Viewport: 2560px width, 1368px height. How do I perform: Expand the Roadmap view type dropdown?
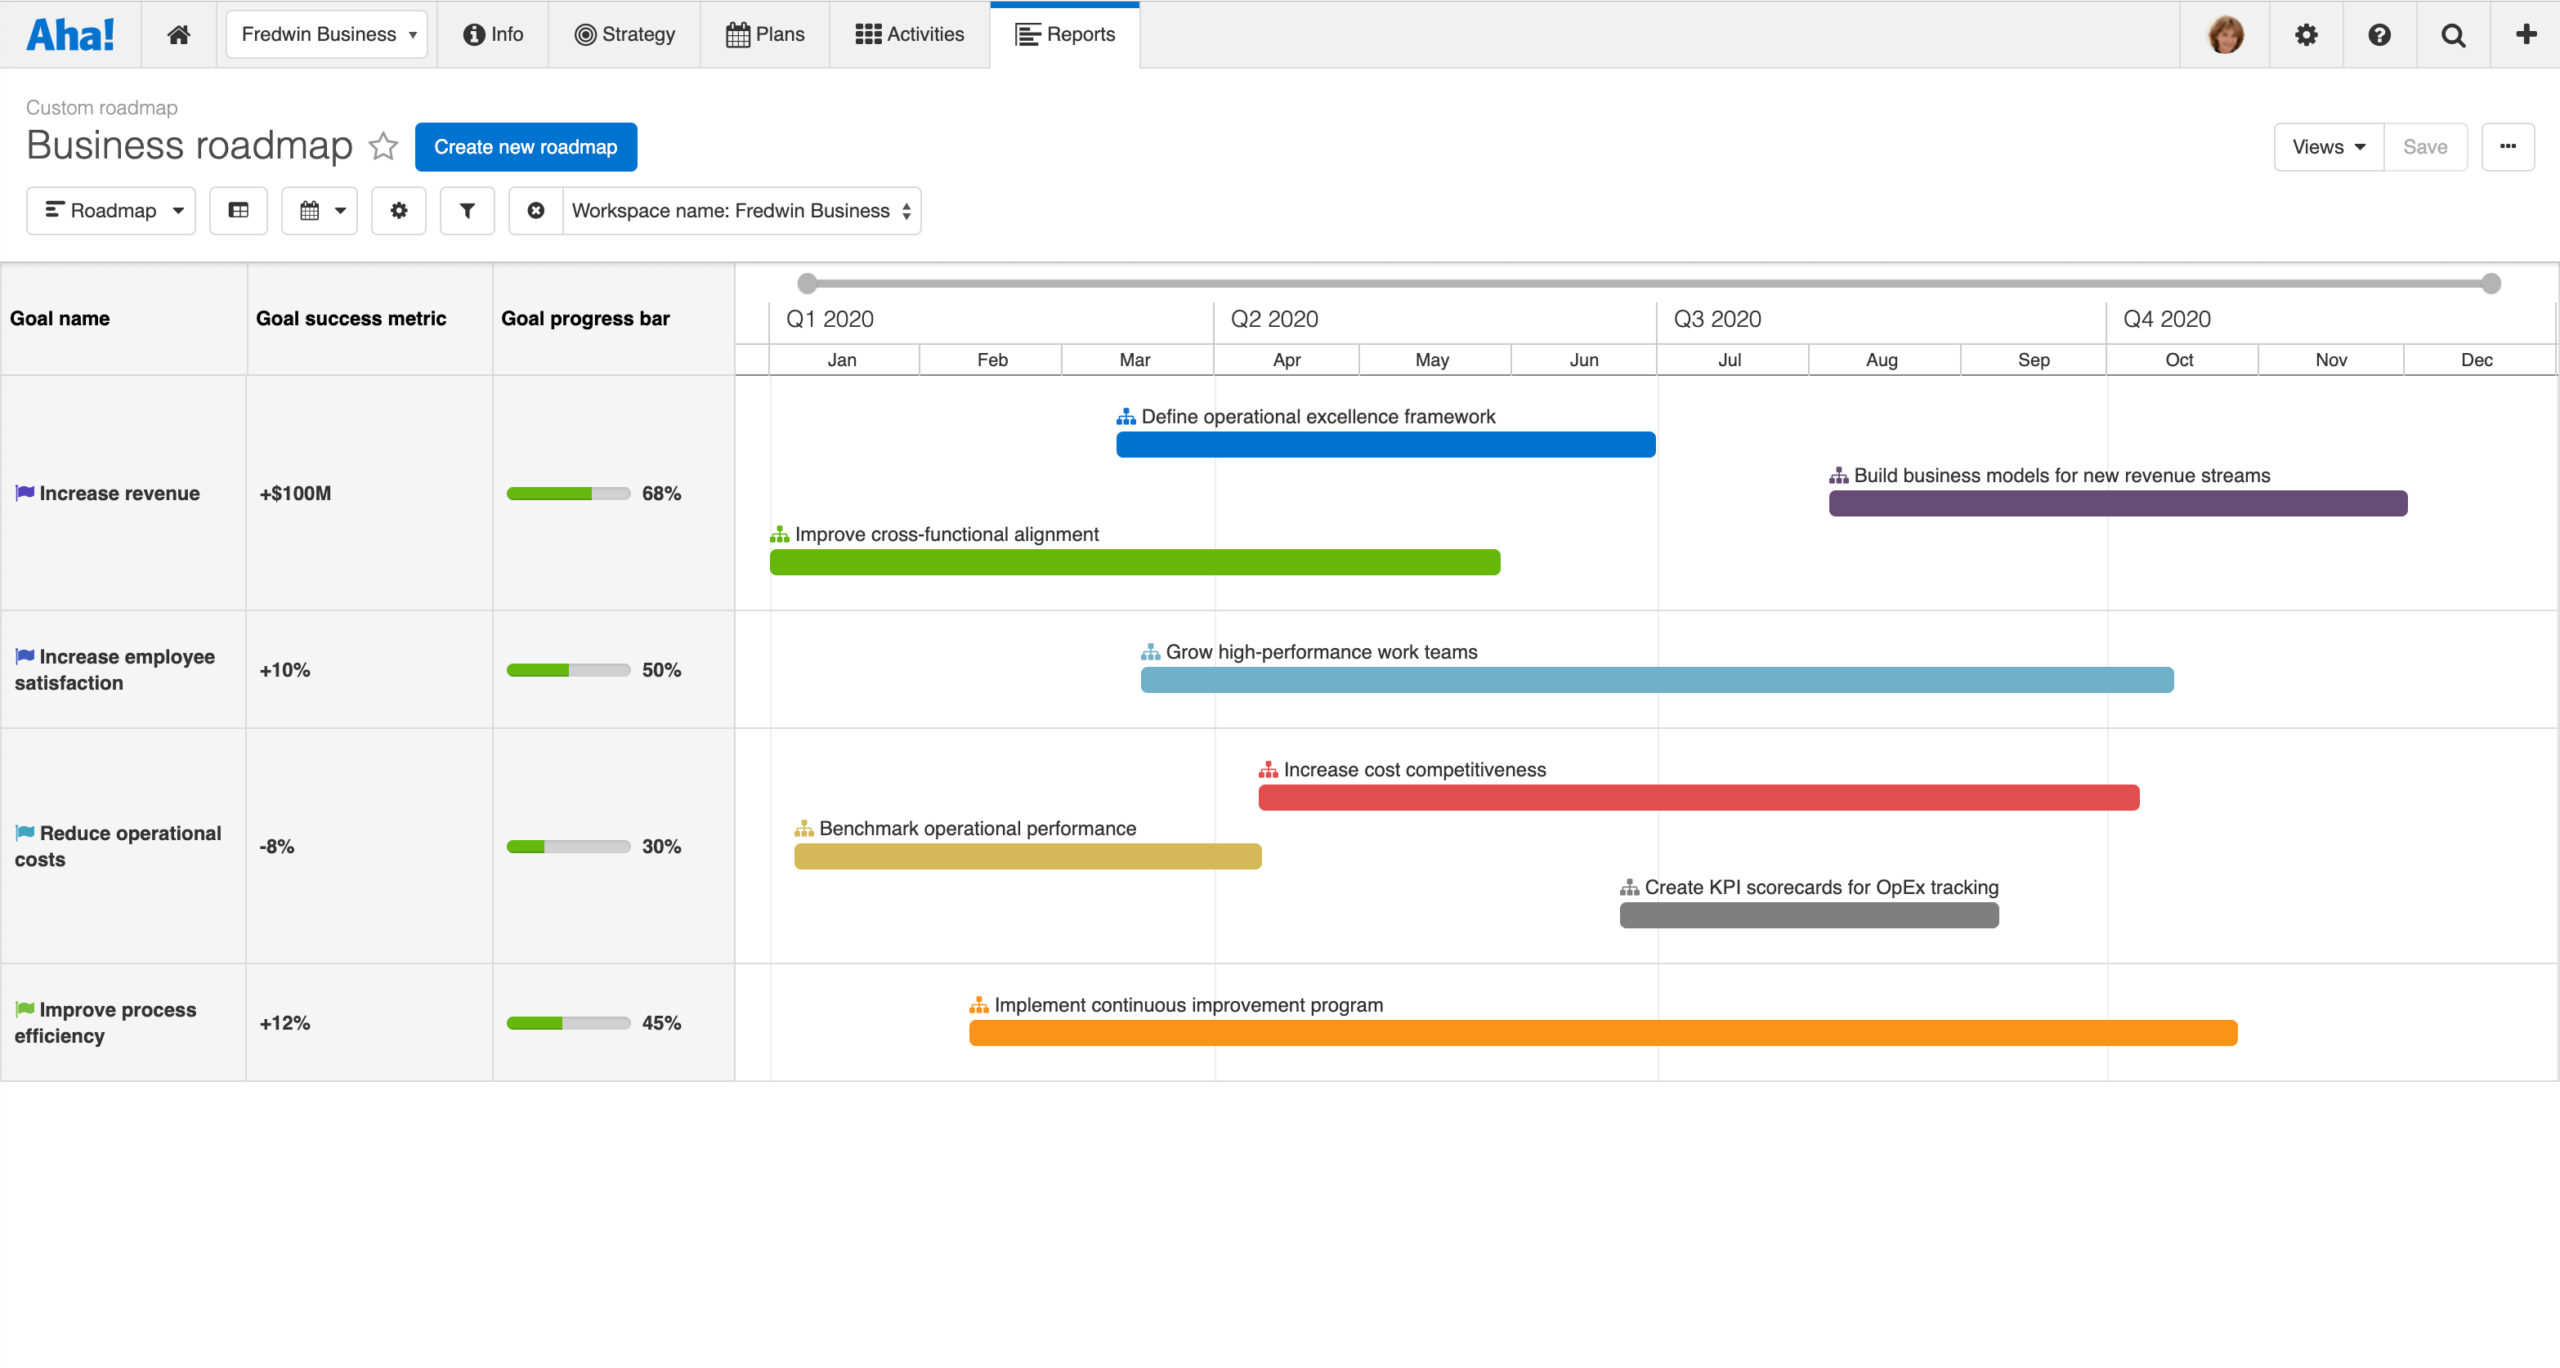point(110,210)
